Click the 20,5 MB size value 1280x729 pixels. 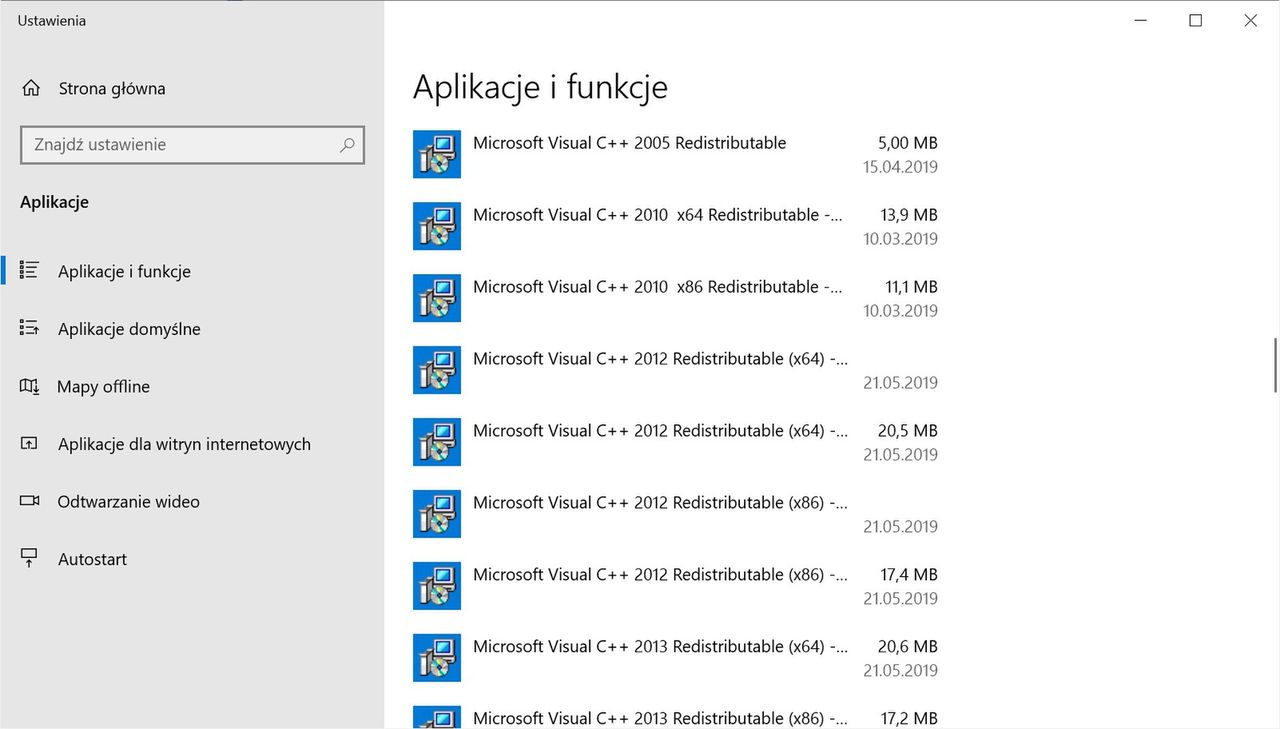pos(908,431)
